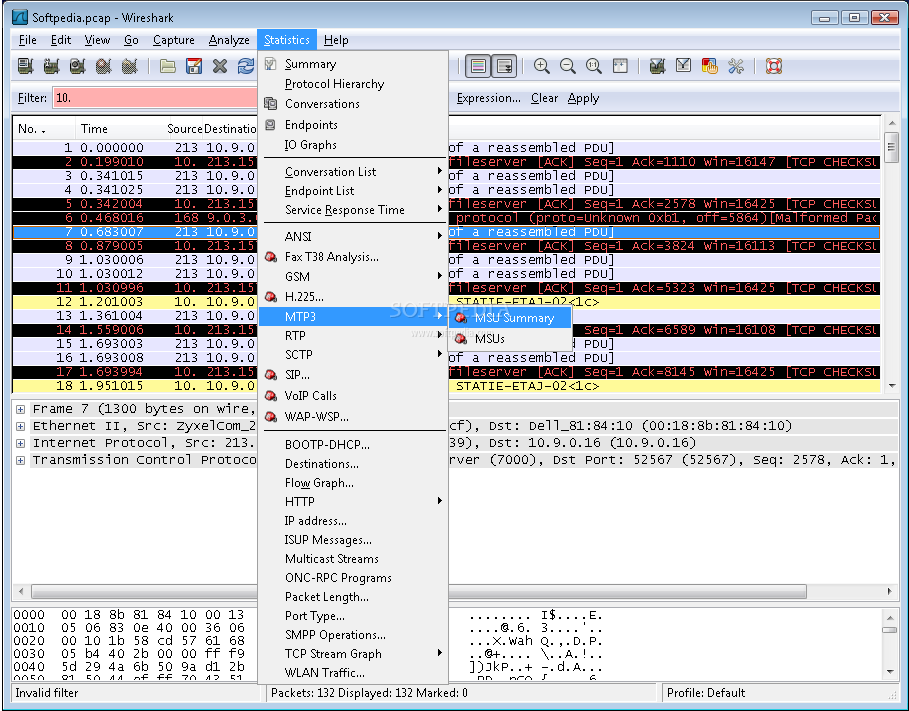Open display filters toolbar icon

tap(683, 66)
